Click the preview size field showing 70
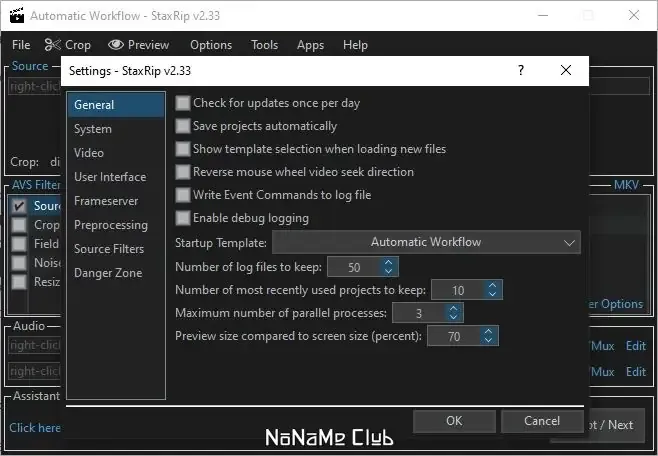 (454, 336)
